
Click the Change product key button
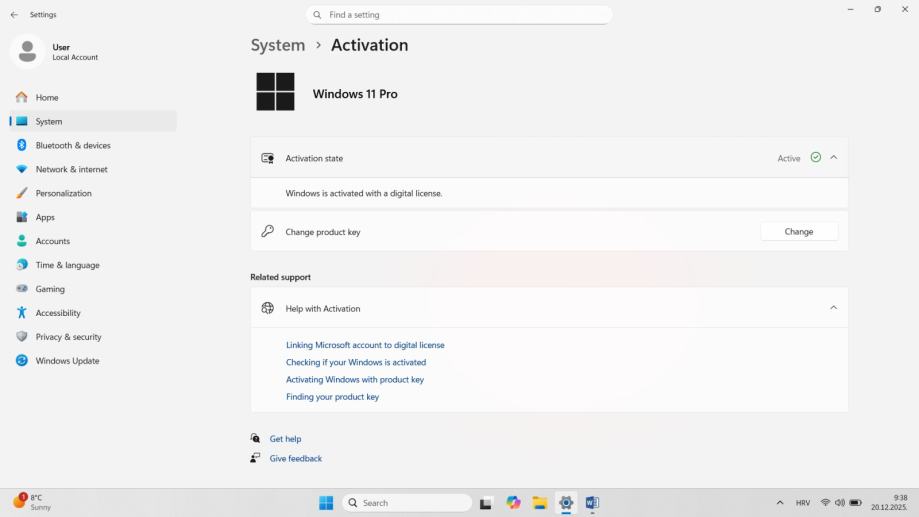(x=798, y=232)
